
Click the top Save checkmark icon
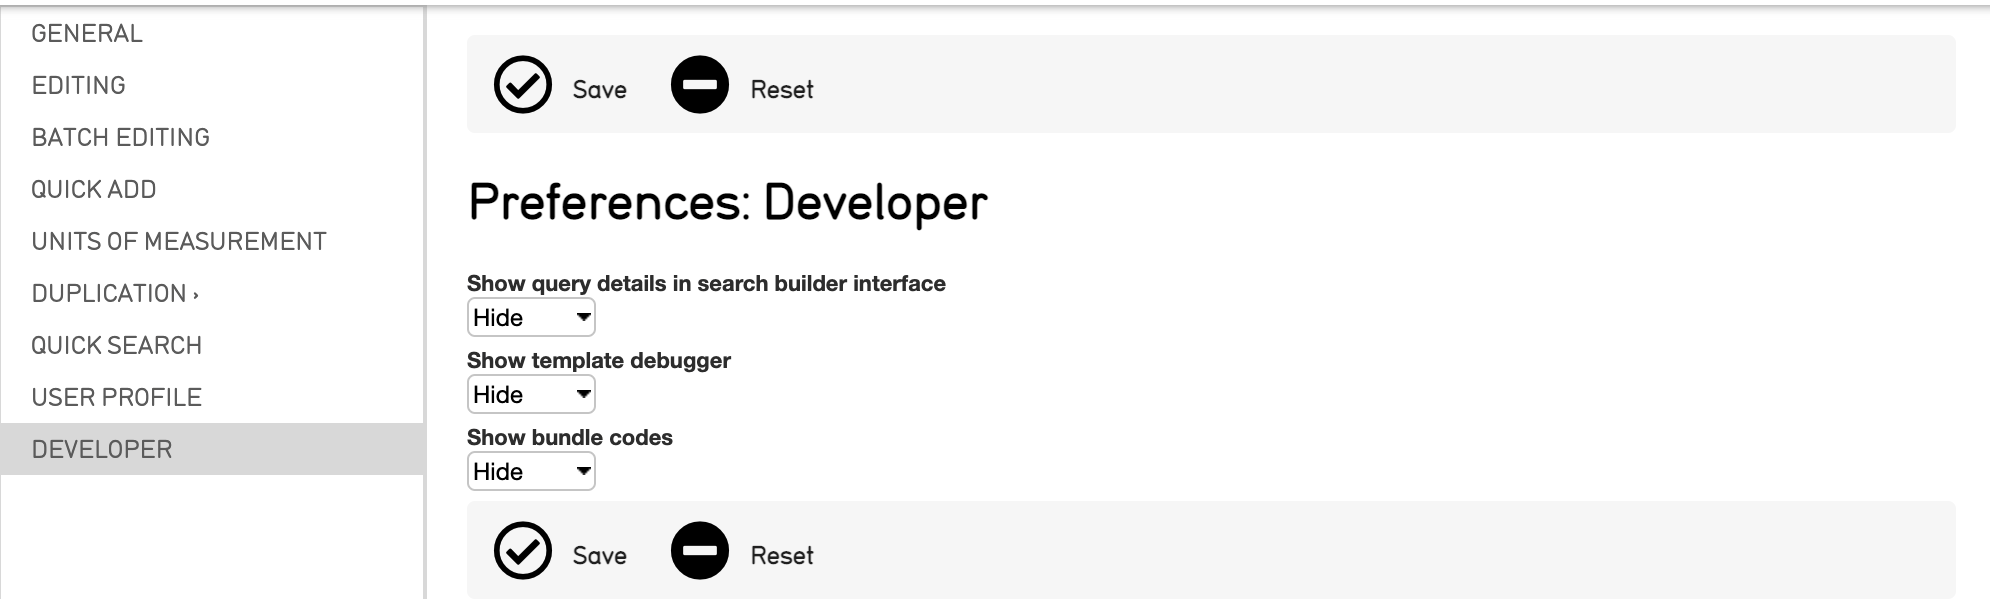(523, 85)
